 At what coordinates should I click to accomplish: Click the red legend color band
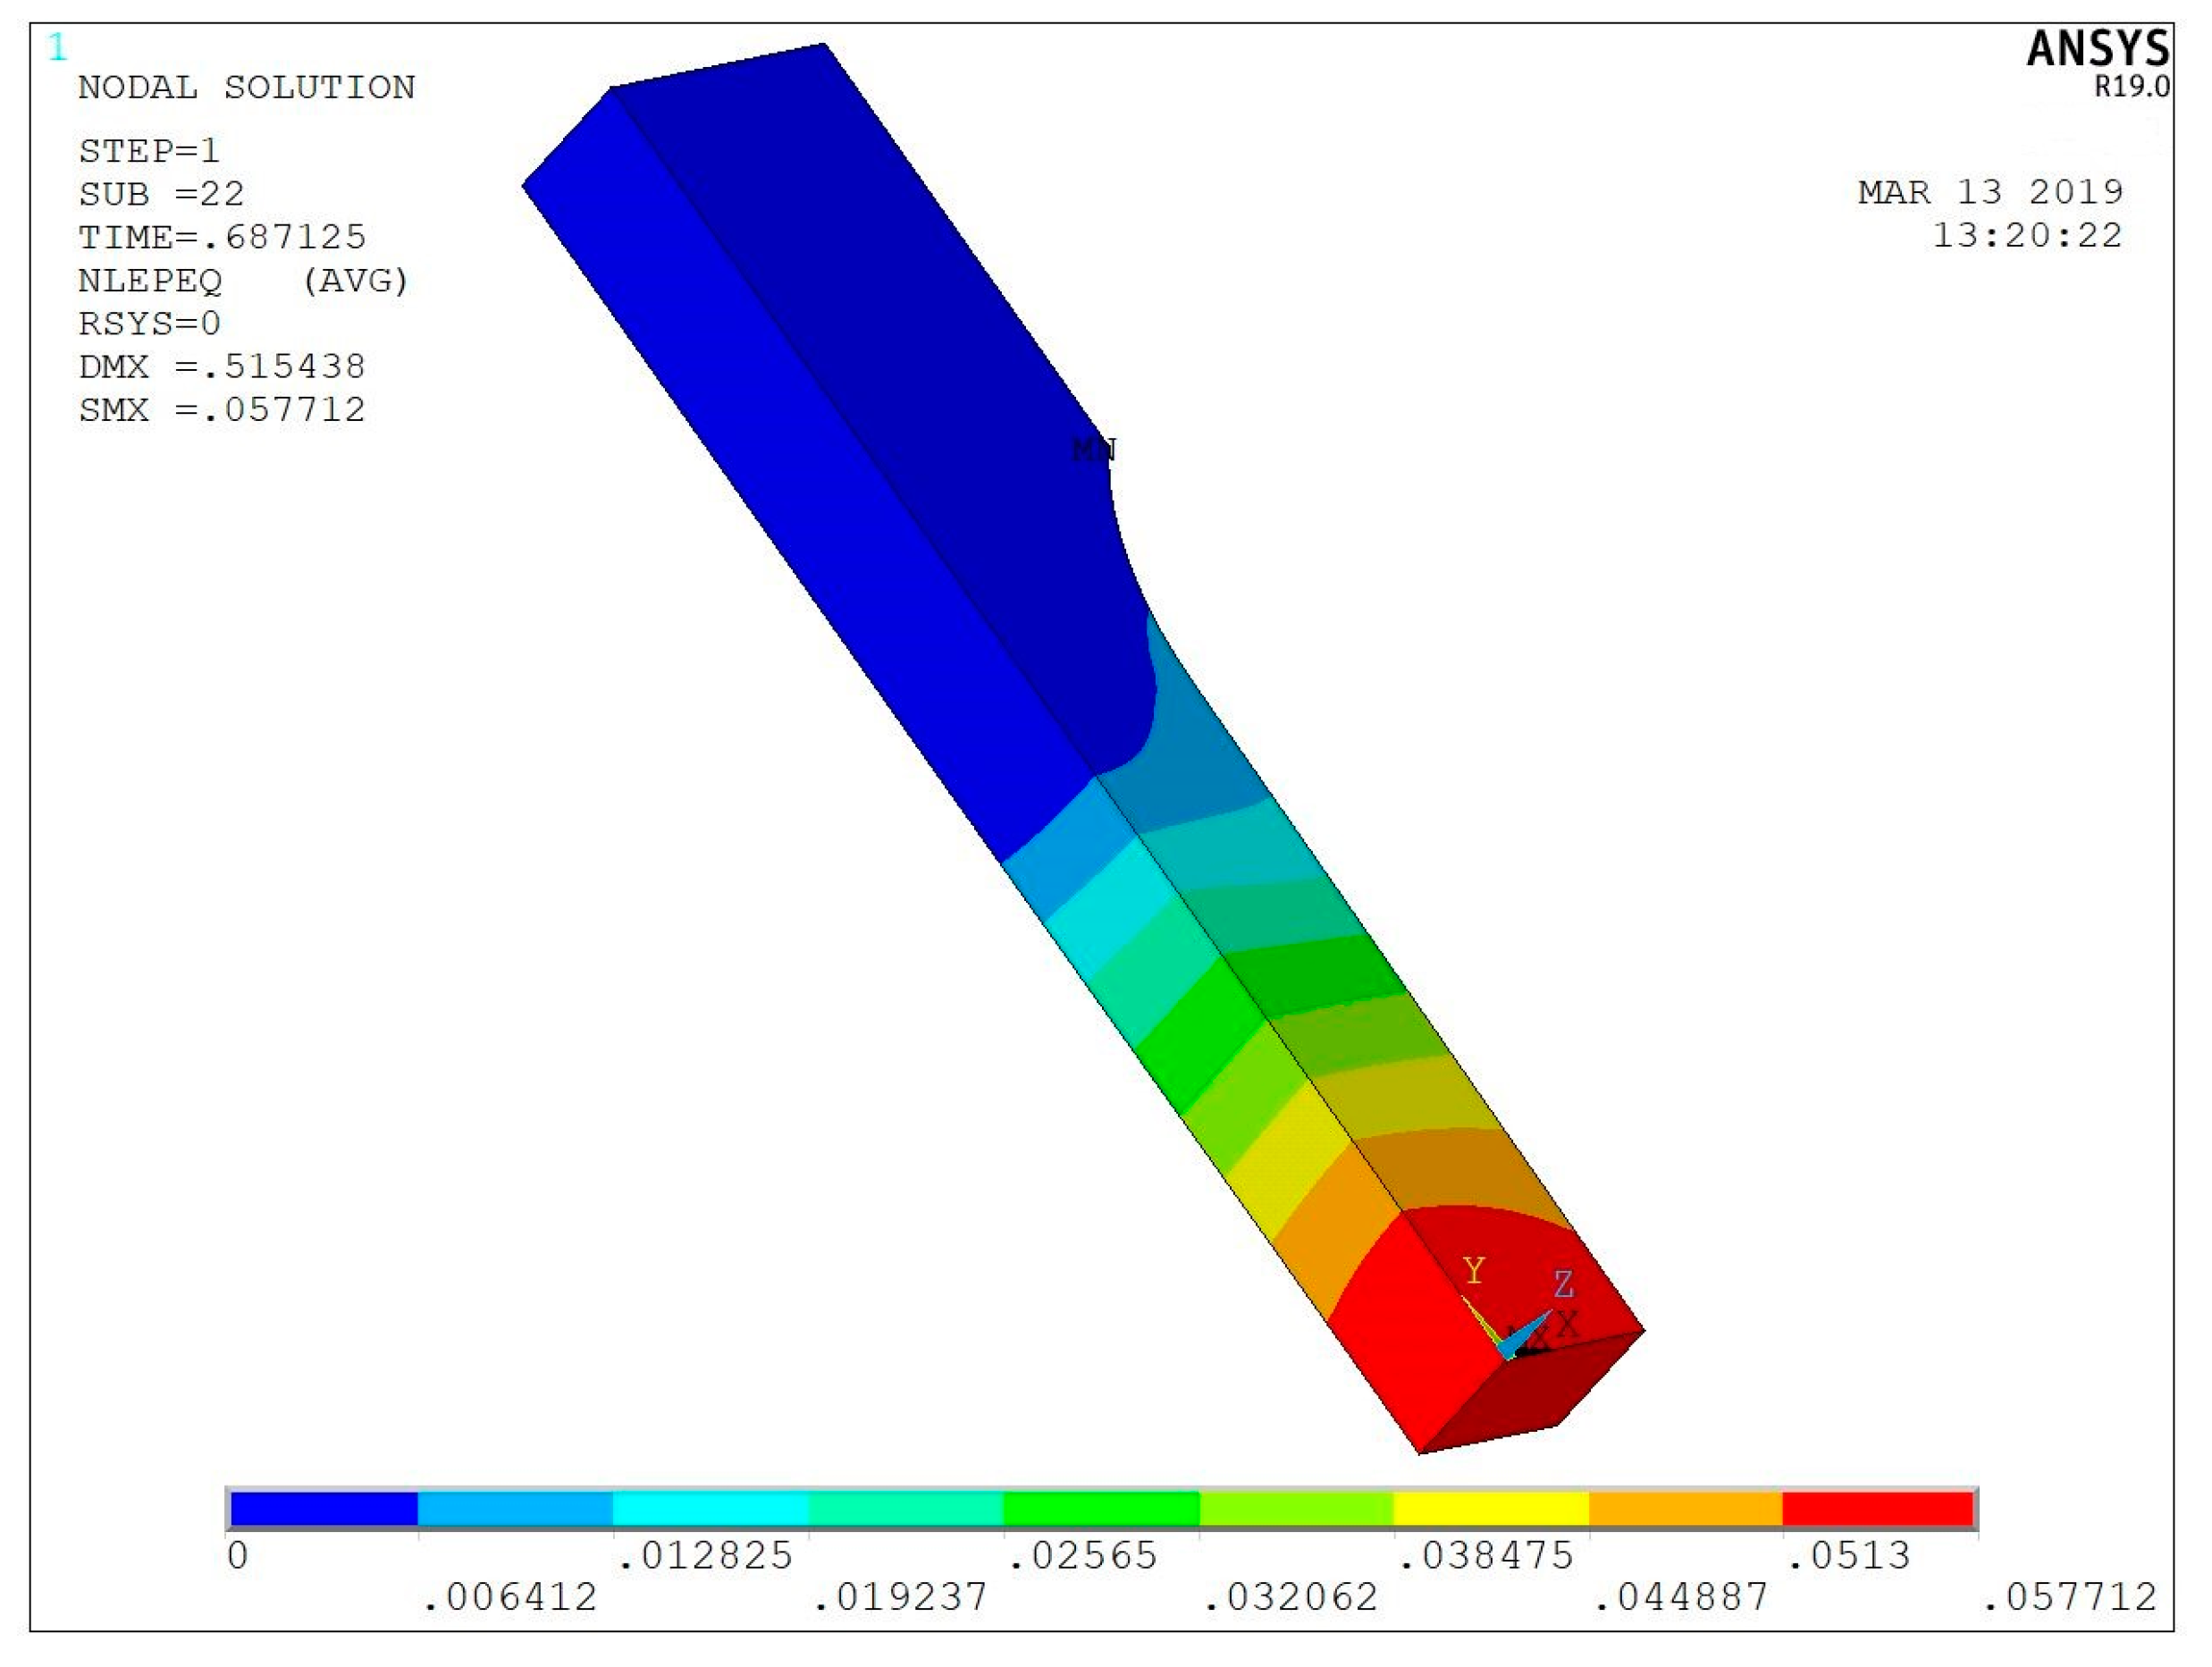coord(1878,1509)
